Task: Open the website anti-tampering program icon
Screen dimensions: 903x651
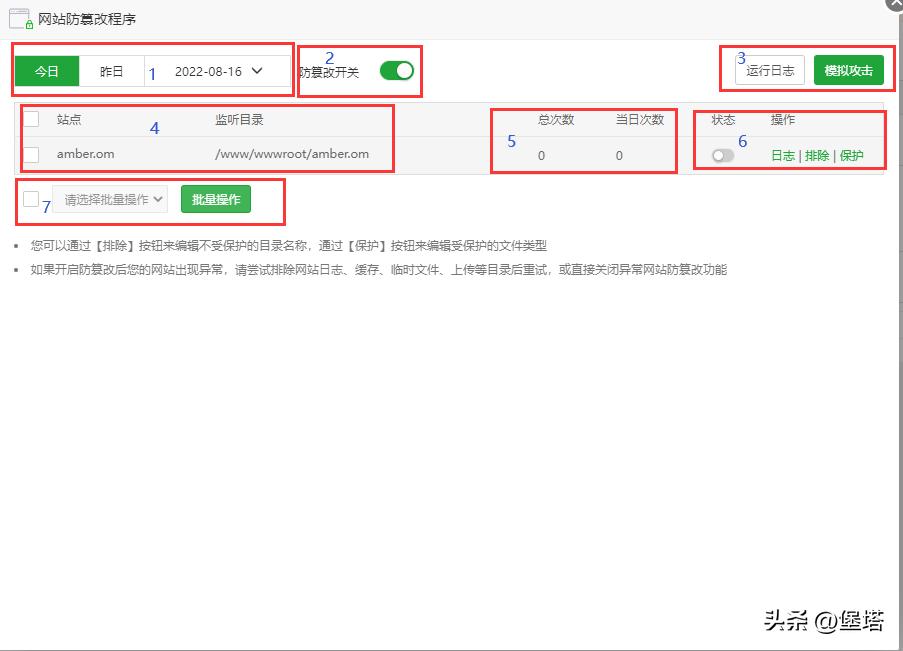Action: 18,17
